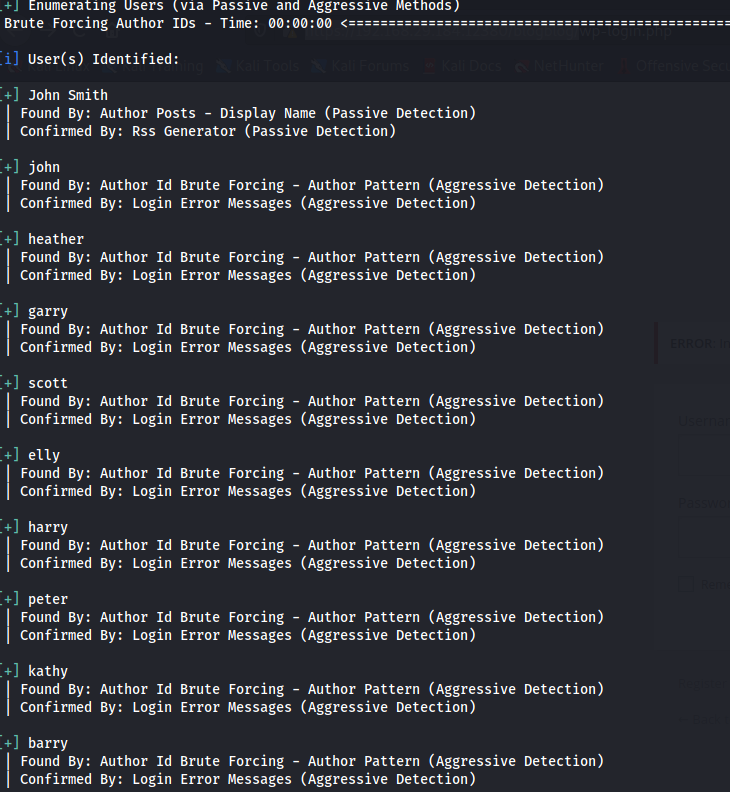Click the [+] marker next to John Smith

9,95
